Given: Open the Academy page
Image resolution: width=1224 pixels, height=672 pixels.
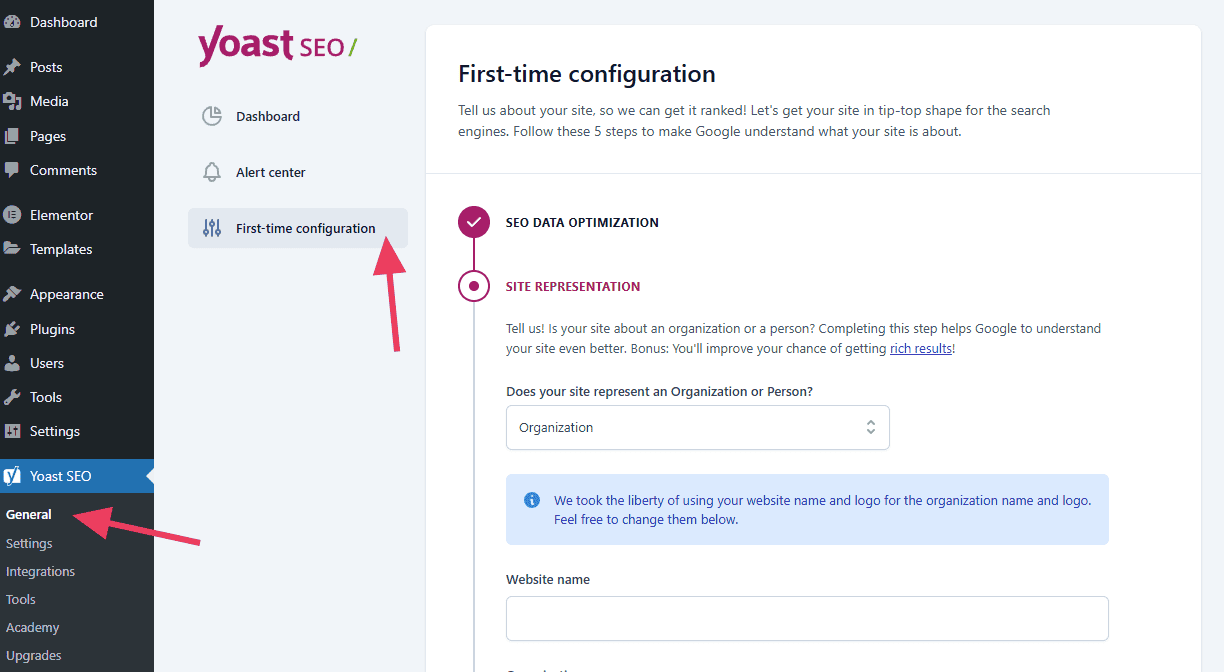Looking at the screenshot, I should [33, 627].
